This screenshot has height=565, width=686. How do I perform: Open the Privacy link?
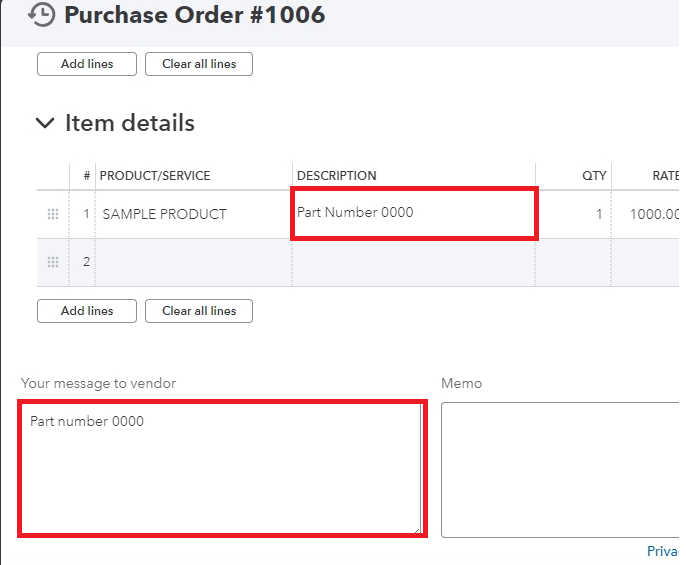[x=663, y=551]
